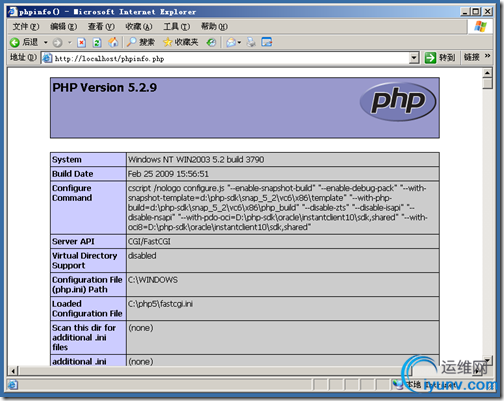
Task: Click the Edit page icon in toolbar
Action: 267,42
